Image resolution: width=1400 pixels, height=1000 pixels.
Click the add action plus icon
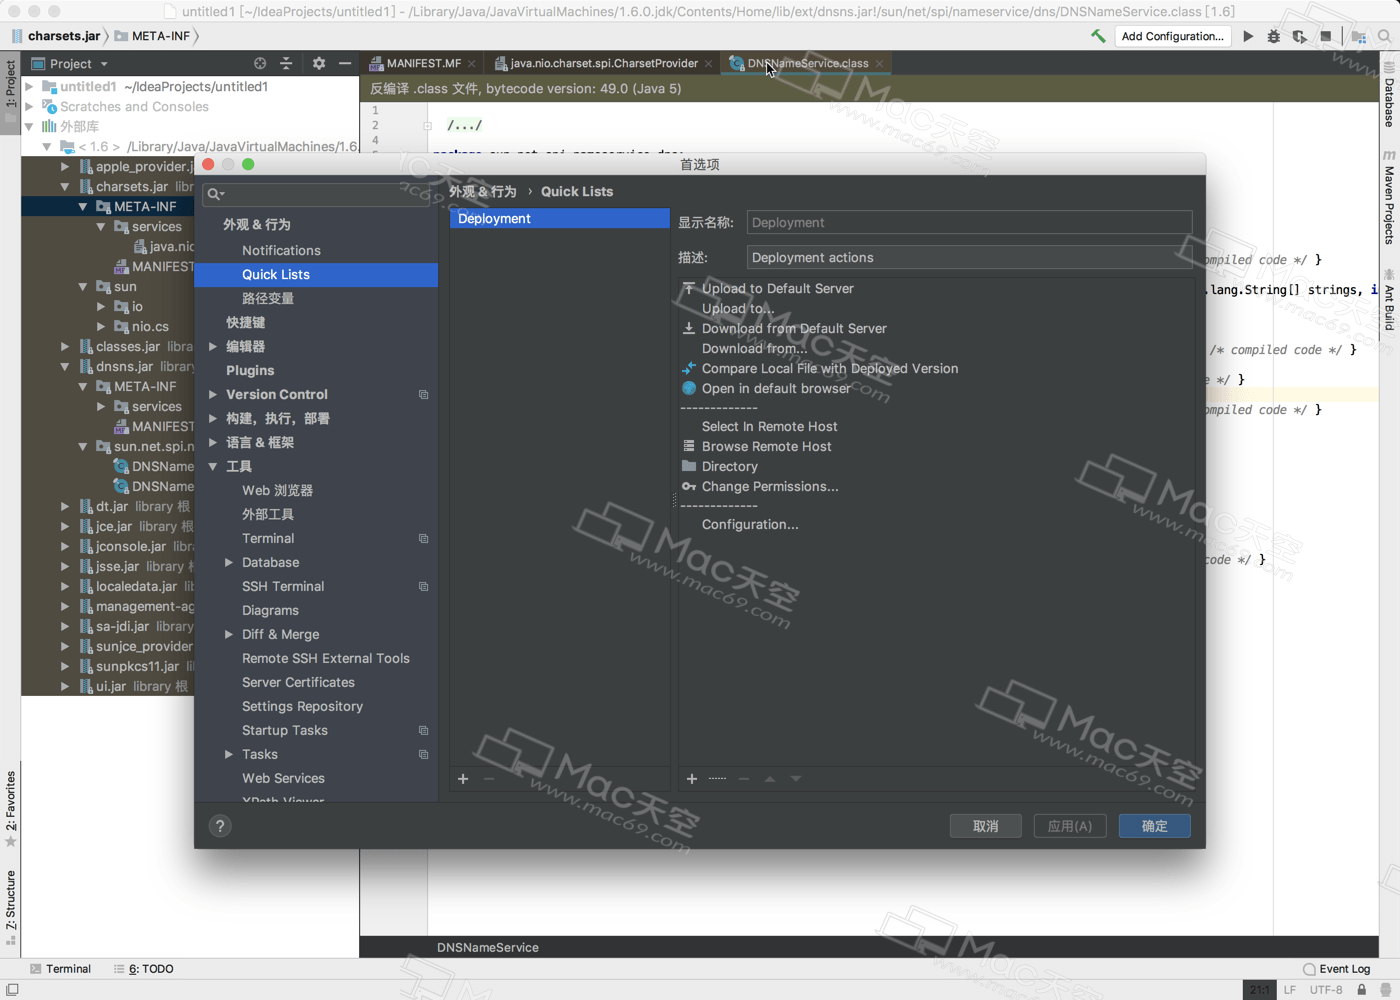pyautogui.click(x=692, y=779)
